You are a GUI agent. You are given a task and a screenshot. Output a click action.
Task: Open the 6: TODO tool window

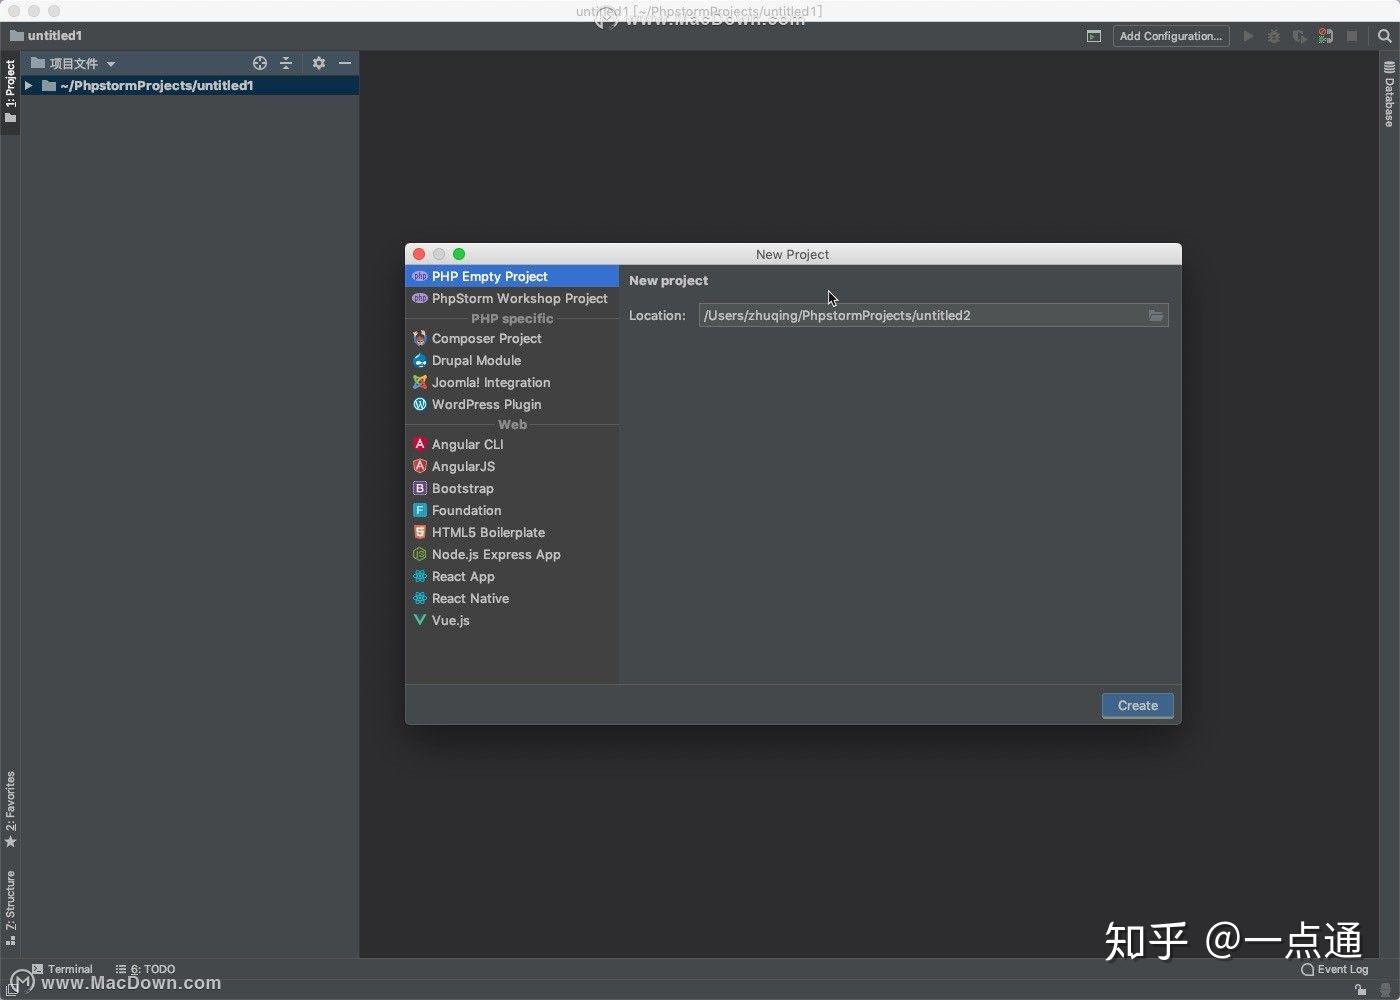(145, 969)
